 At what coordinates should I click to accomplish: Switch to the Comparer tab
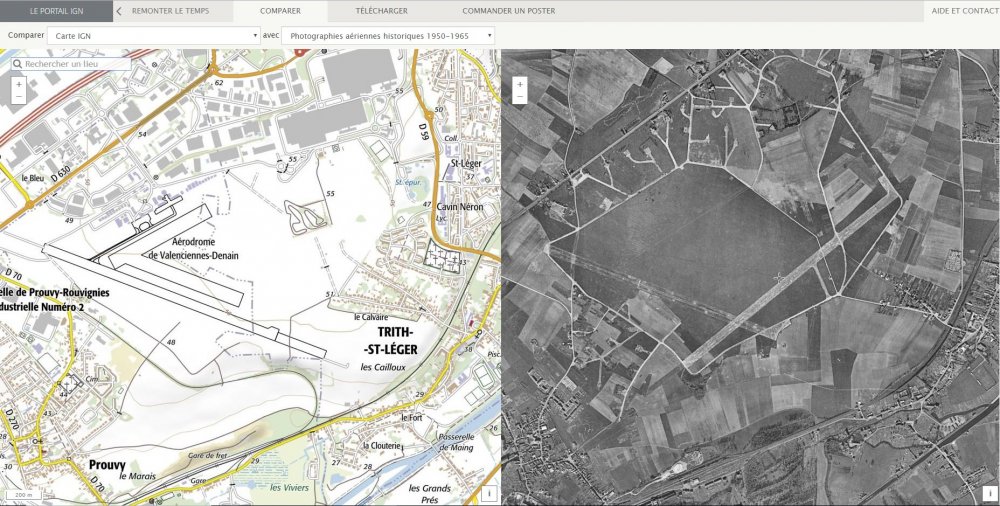[x=280, y=11]
